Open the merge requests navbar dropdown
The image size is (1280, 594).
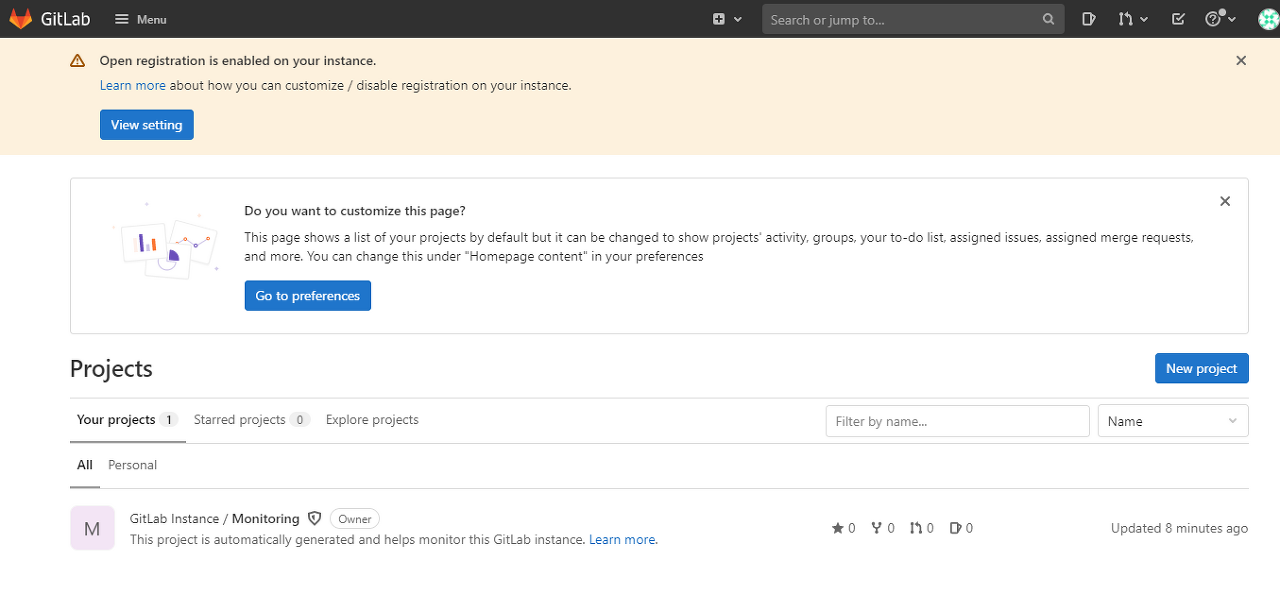pyautogui.click(x=1133, y=19)
